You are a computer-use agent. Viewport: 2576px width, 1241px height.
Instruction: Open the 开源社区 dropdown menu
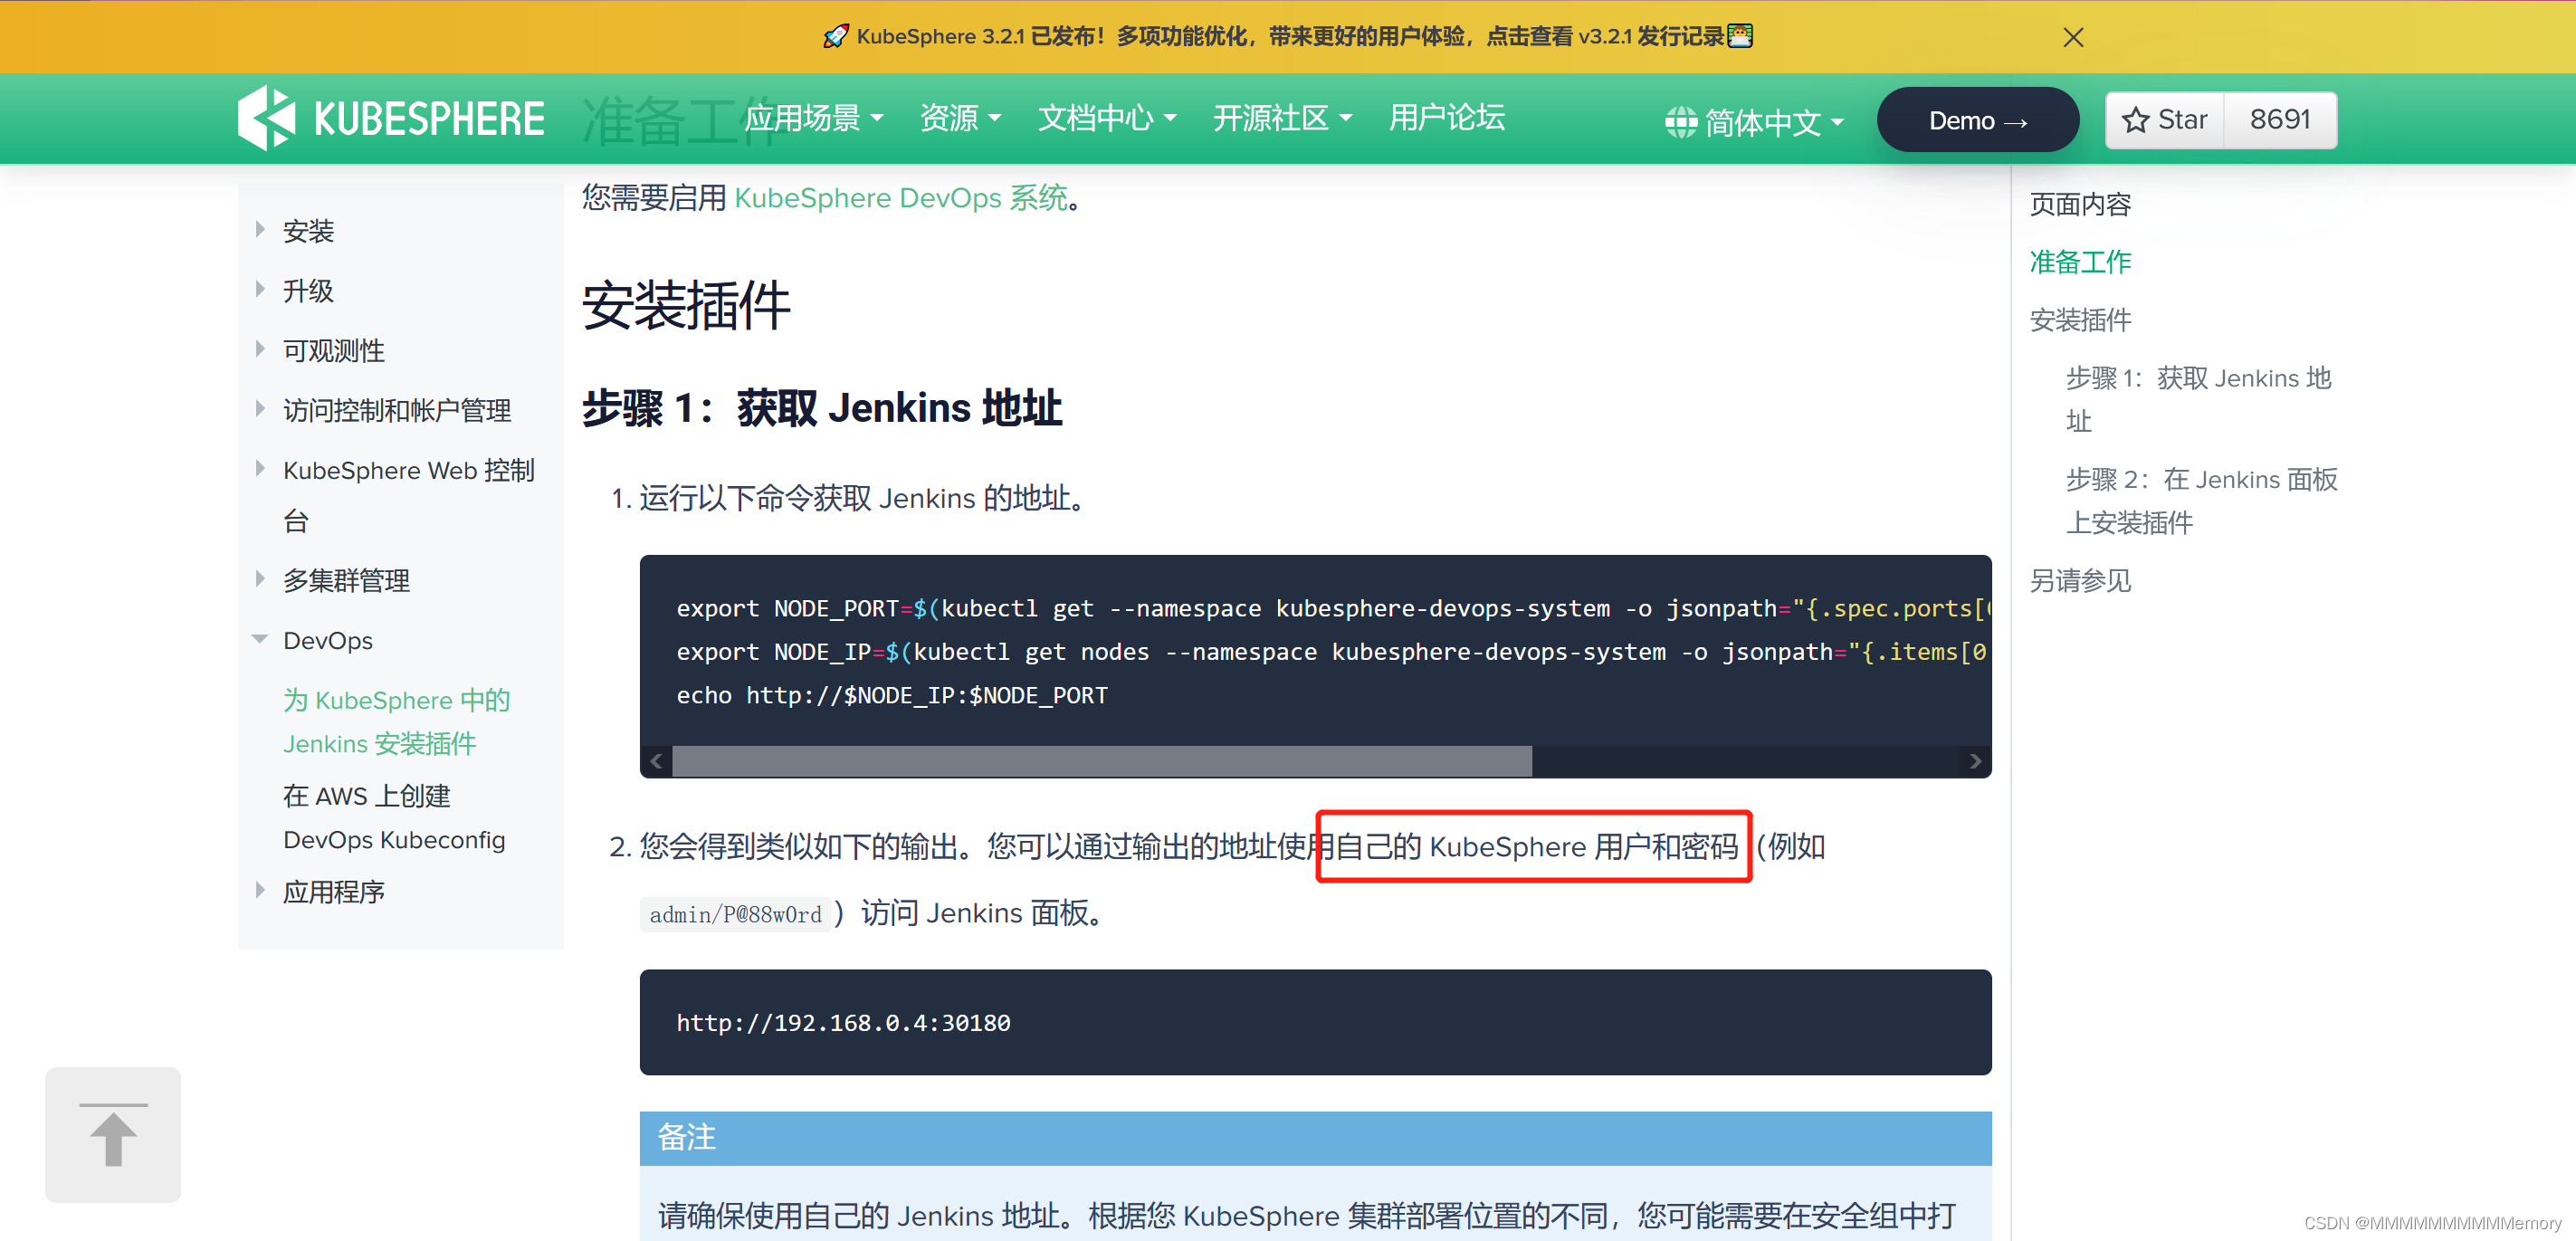pos(1282,118)
